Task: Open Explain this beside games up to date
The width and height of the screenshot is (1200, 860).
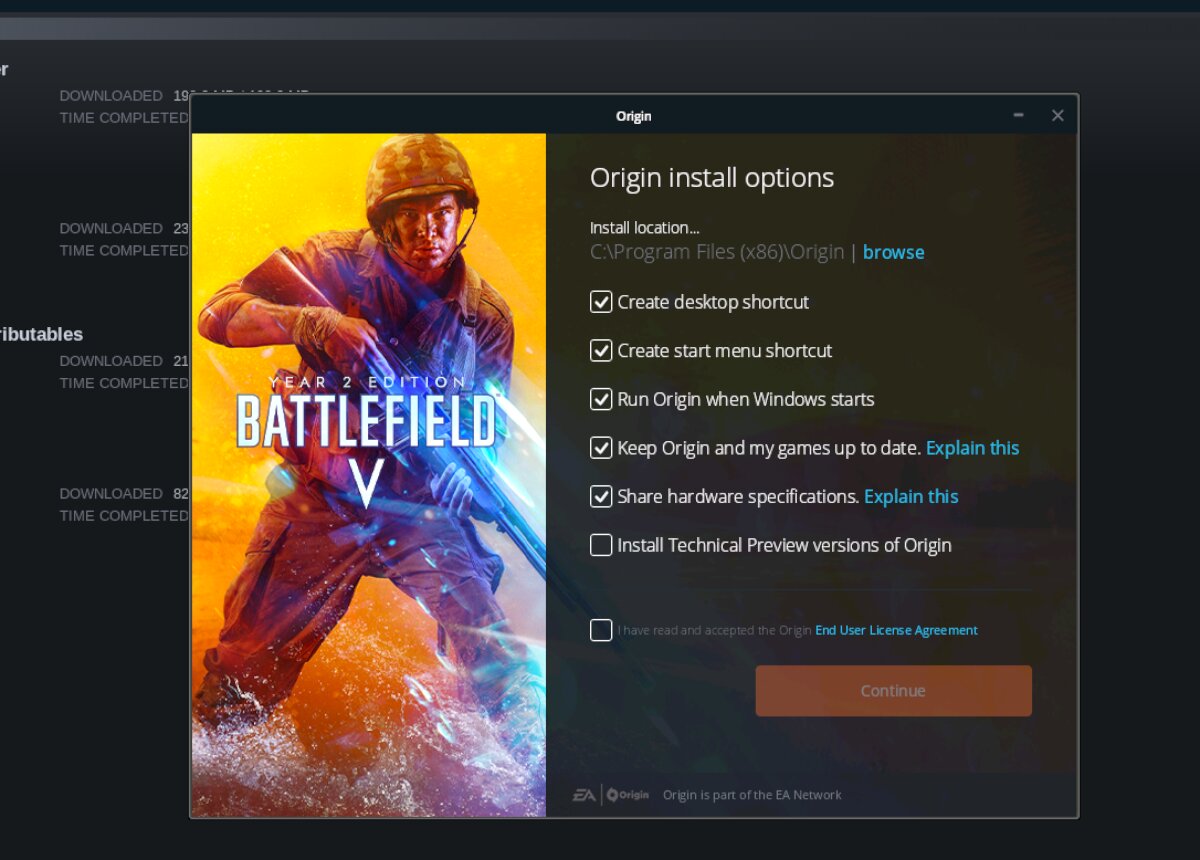Action: [x=972, y=448]
